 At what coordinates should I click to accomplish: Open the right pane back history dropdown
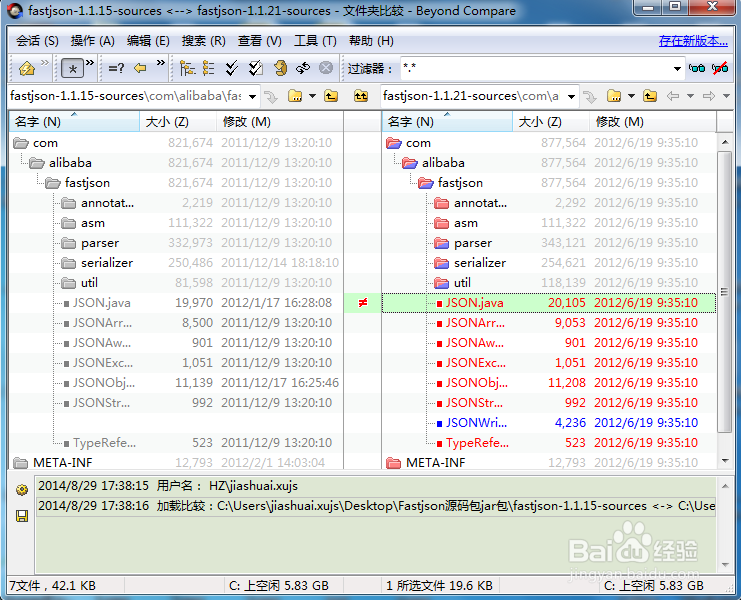(690, 96)
